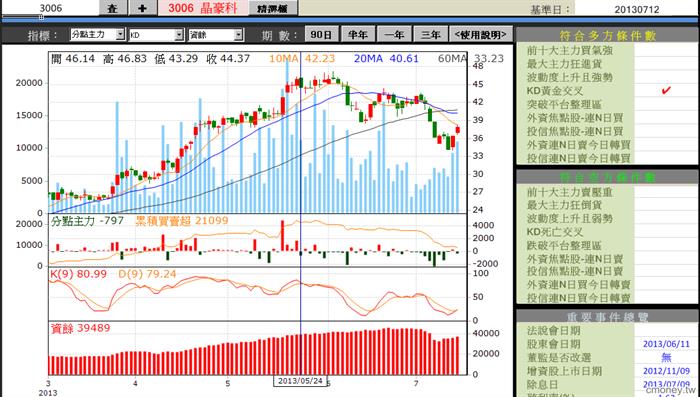Click the 除息日 value 2013/07/09

click(x=666, y=384)
